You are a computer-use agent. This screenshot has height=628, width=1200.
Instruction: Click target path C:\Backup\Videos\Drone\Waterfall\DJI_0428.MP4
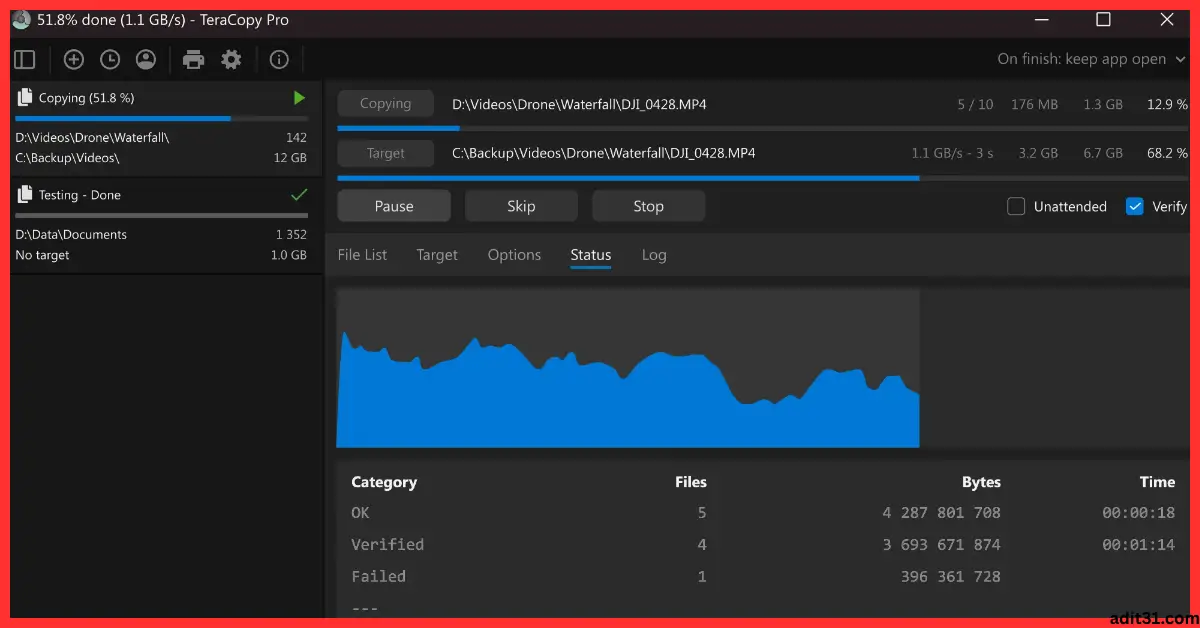pyautogui.click(x=604, y=153)
